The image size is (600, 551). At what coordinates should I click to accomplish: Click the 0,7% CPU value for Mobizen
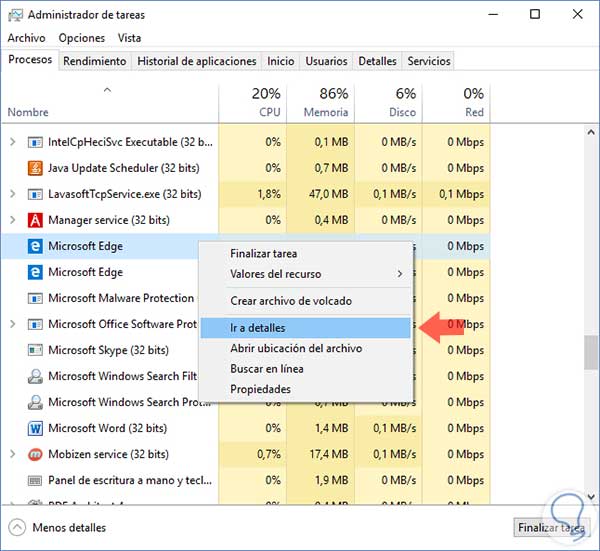click(x=269, y=455)
